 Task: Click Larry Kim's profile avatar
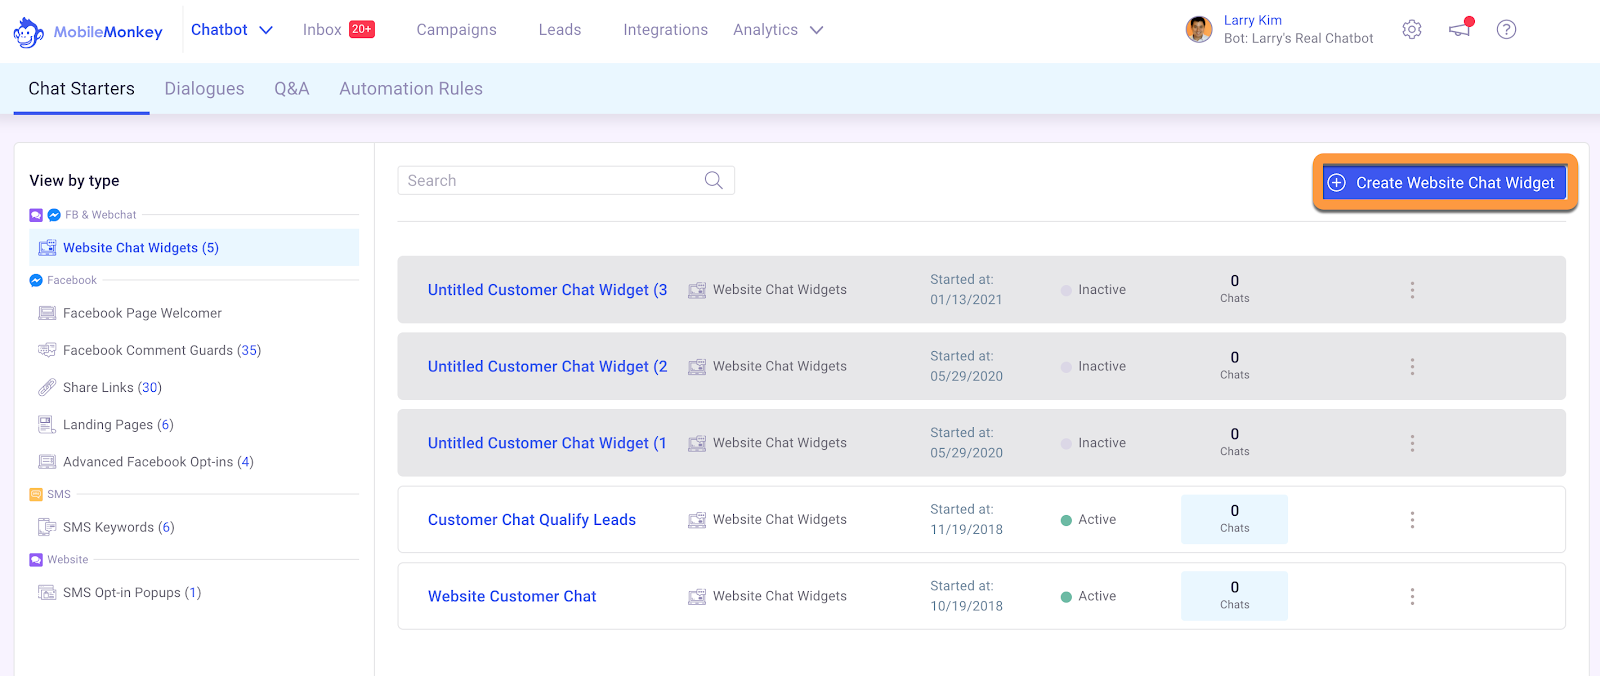pyautogui.click(x=1199, y=30)
